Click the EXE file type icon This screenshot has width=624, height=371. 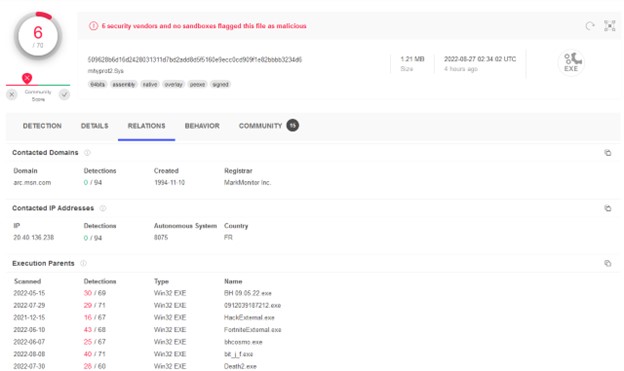571,62
